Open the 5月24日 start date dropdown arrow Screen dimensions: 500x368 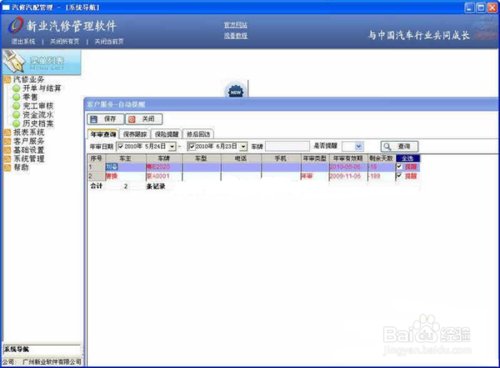pos(172,147)
